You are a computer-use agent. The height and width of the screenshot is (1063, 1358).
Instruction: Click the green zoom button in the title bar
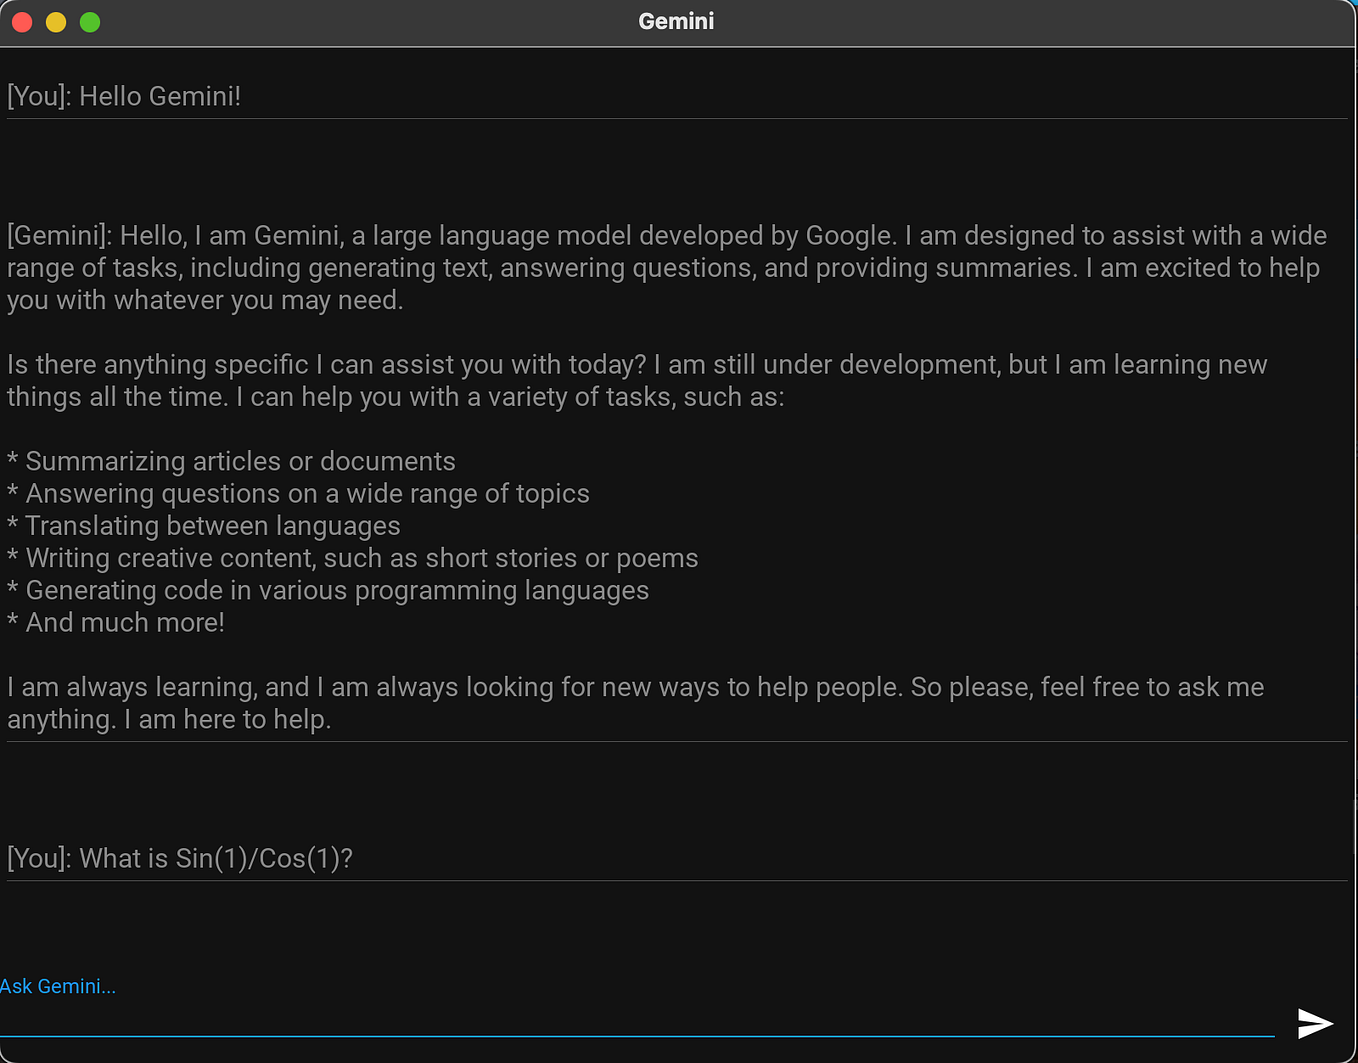point(89,21)
